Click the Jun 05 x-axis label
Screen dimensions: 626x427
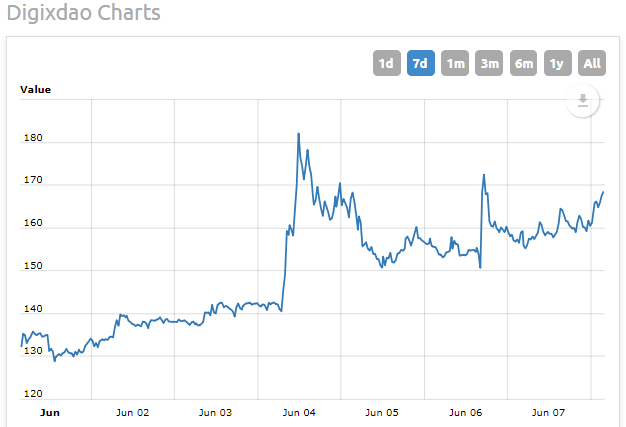(x=382, y=413)
